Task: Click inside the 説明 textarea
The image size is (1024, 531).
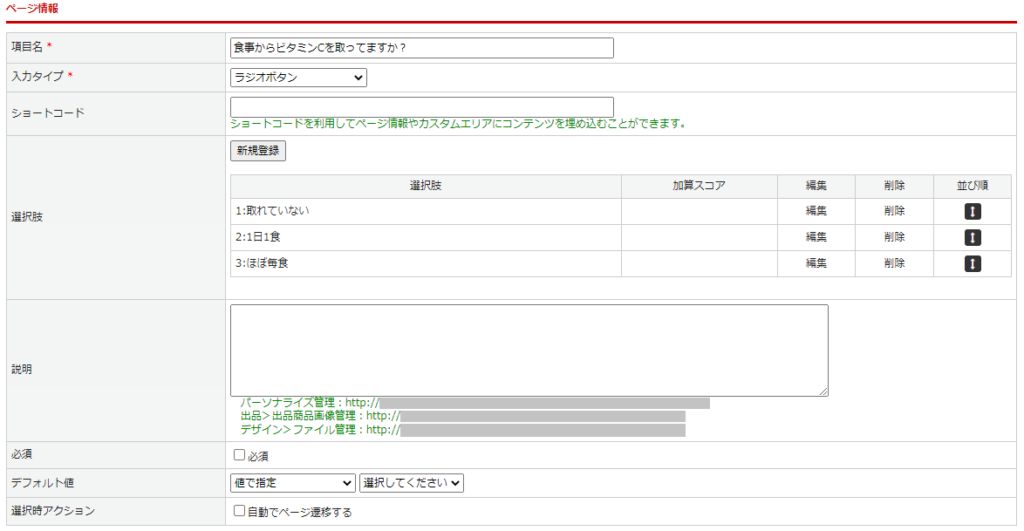Action: 529,350
